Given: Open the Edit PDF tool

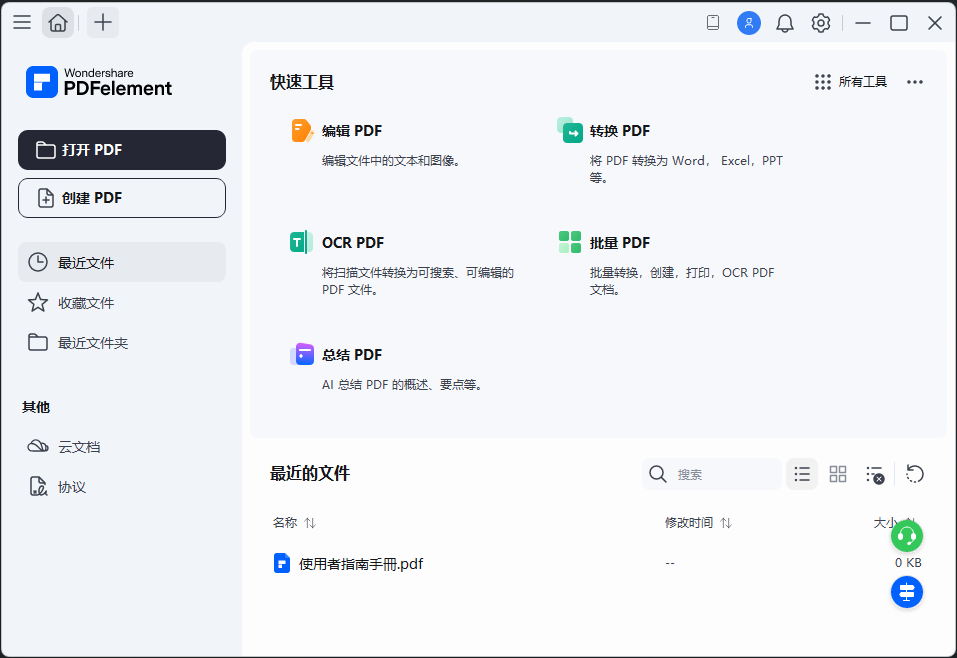Looking at the screenshot, I should [x=350, y=131].
